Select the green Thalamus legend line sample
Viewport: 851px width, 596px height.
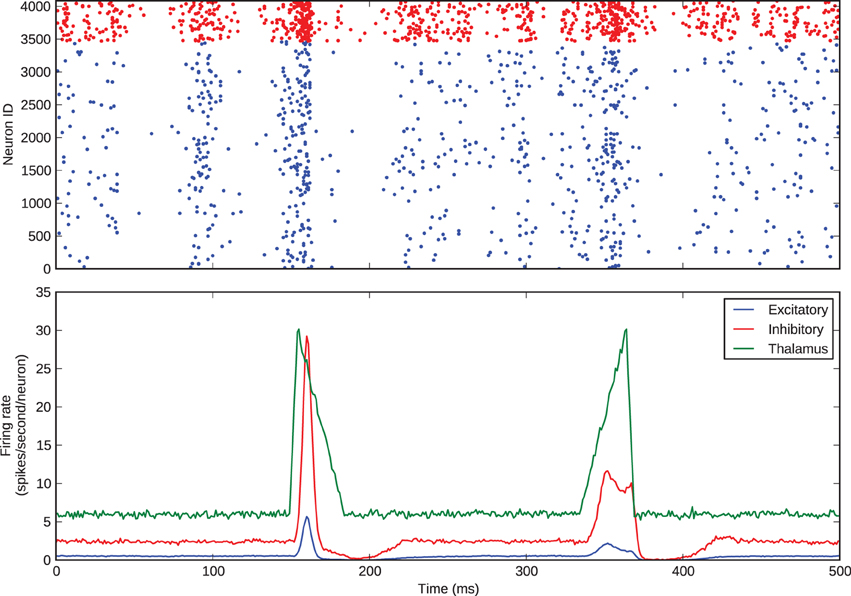point(744,349)
